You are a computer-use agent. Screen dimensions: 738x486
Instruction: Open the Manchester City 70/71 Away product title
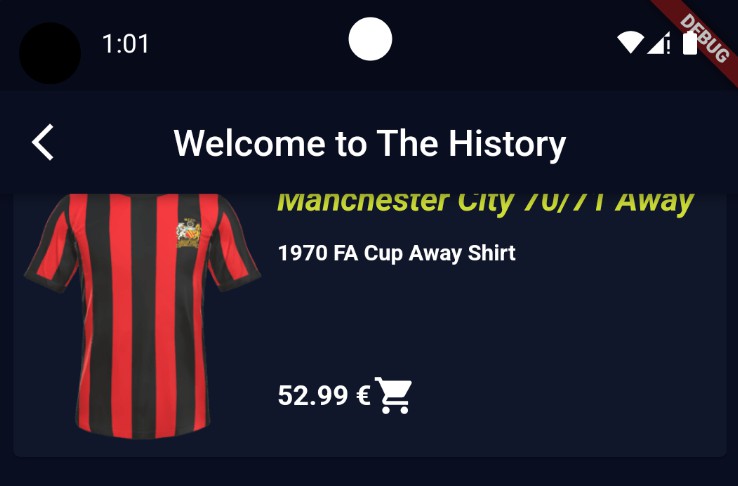coord(486,202)
